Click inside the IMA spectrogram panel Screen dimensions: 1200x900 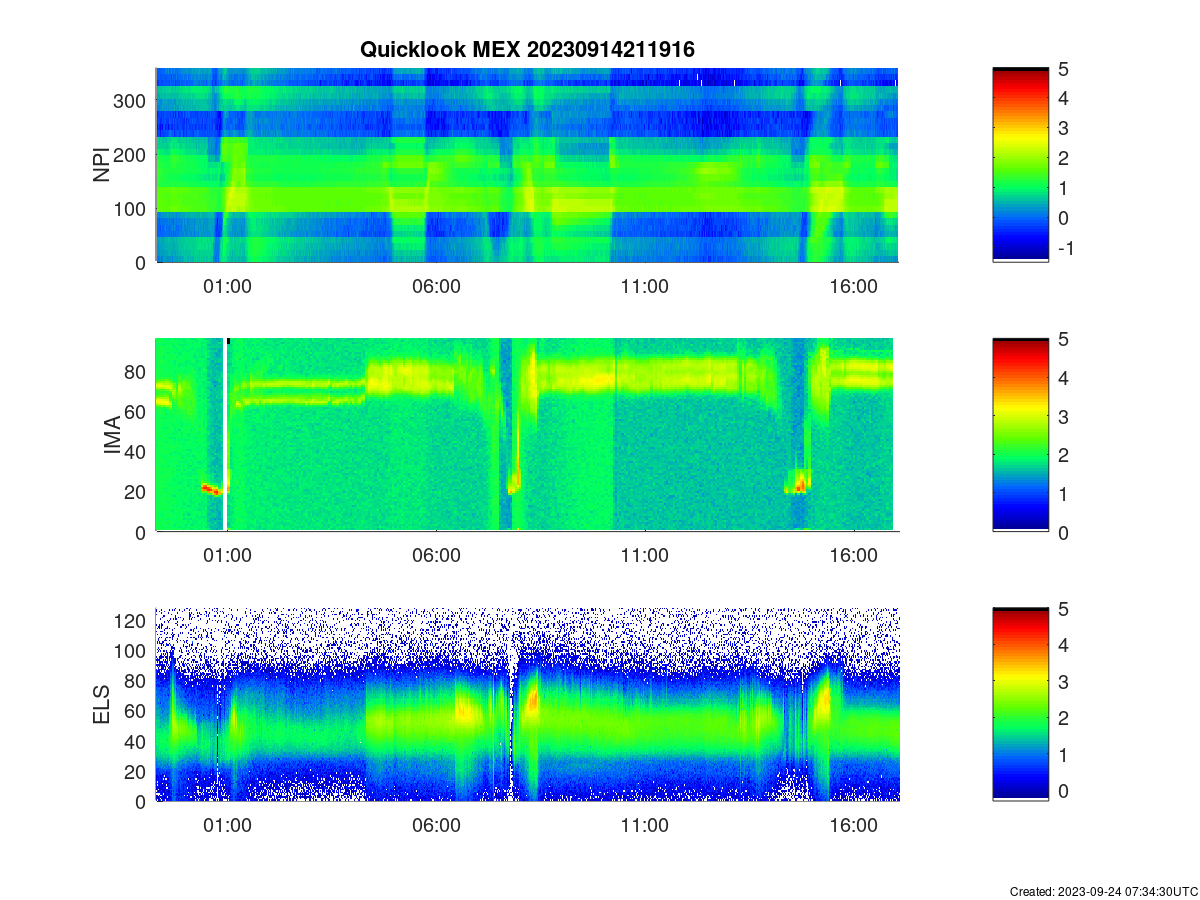coord(527,435)
